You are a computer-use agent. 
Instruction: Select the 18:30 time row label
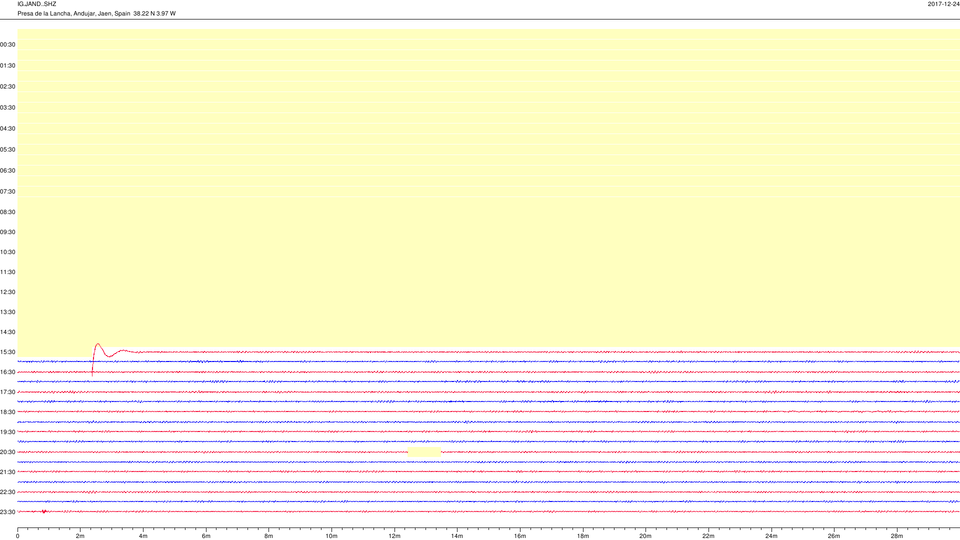(x=8, y=412)
